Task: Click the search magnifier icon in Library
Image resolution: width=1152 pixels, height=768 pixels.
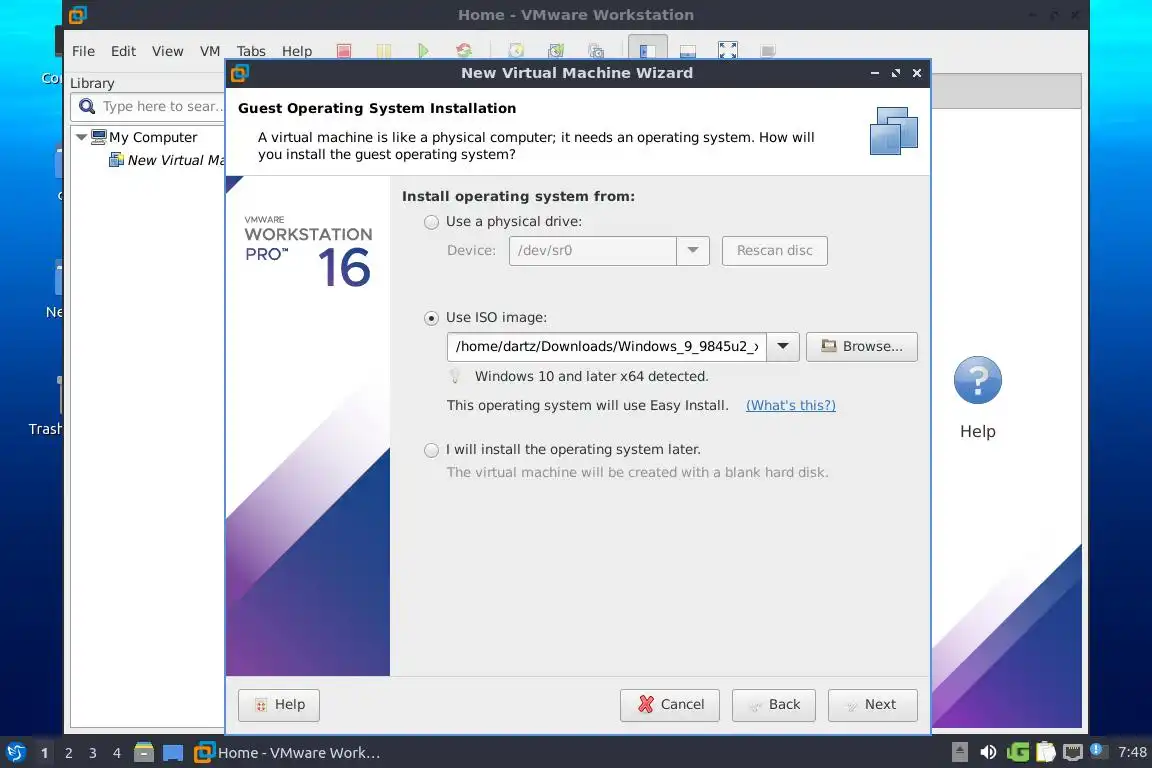Action: 87,107
